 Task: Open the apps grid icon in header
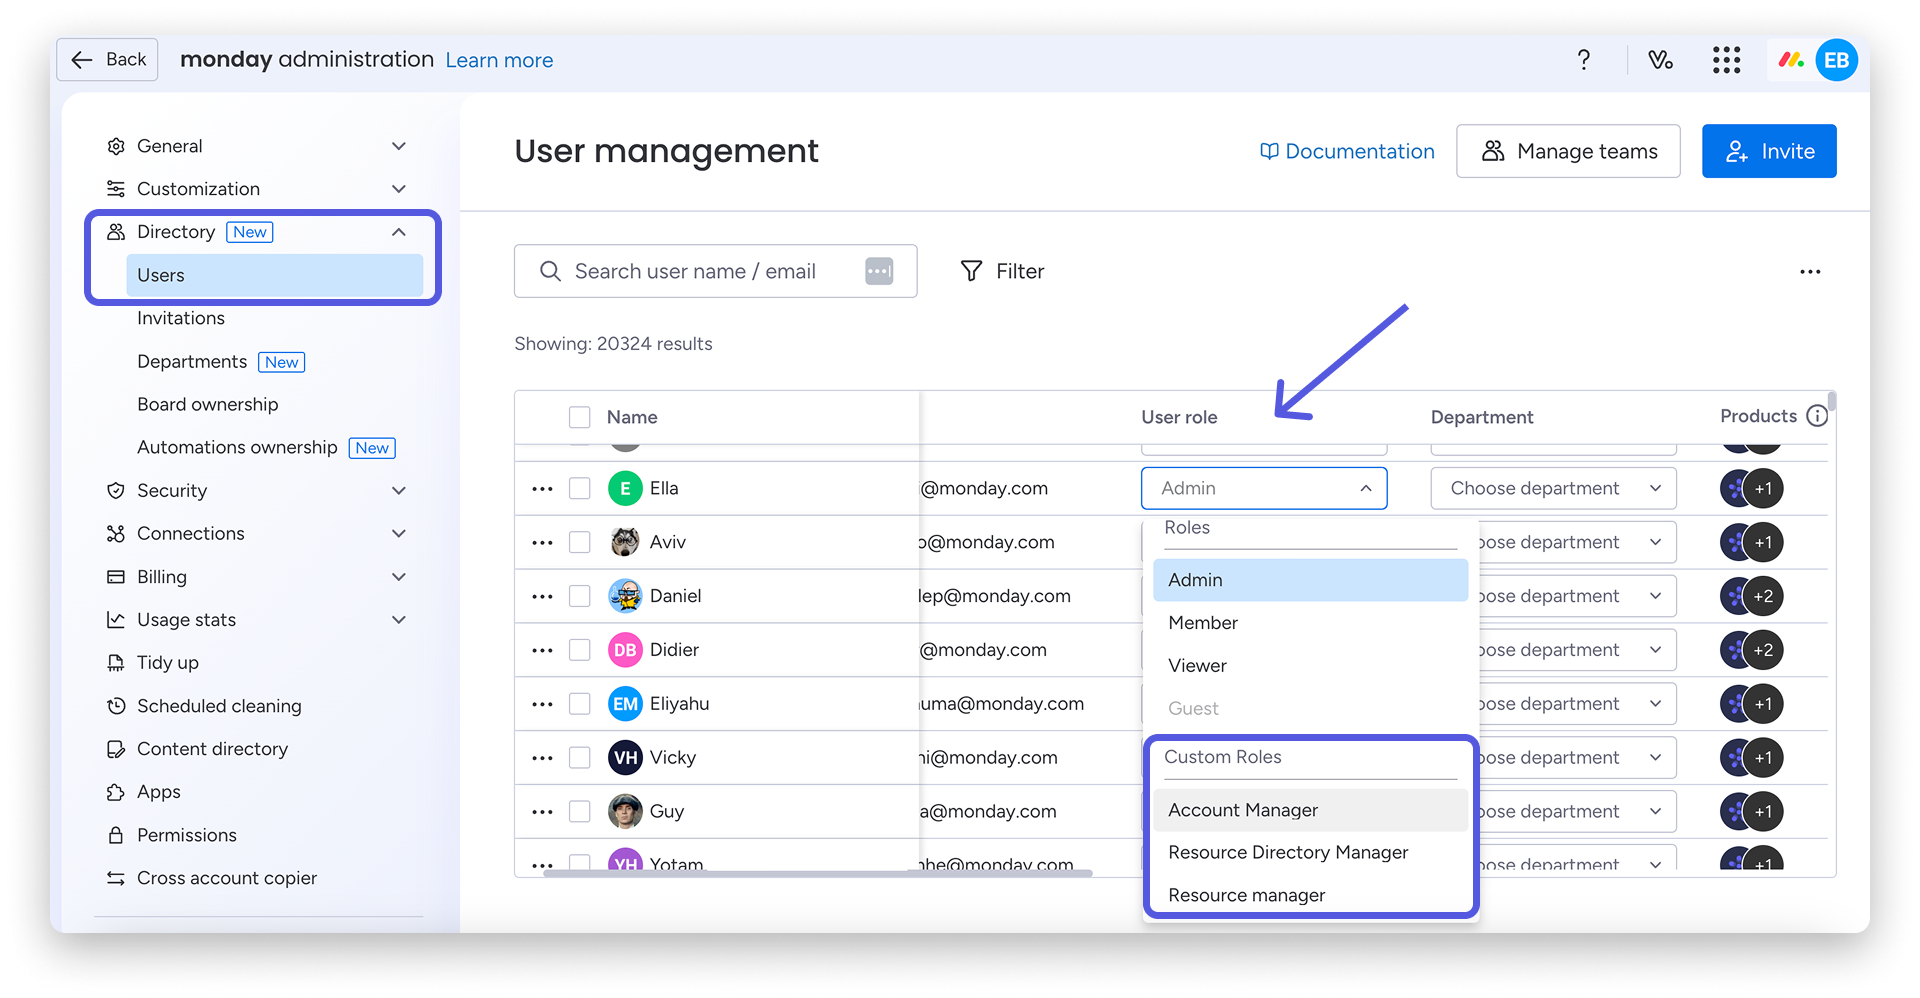pyautogui.click(x=1726, y=60)
